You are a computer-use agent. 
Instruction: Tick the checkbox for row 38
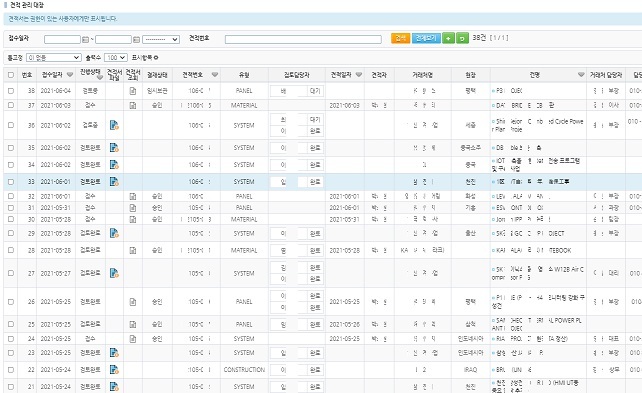[11, 90]
